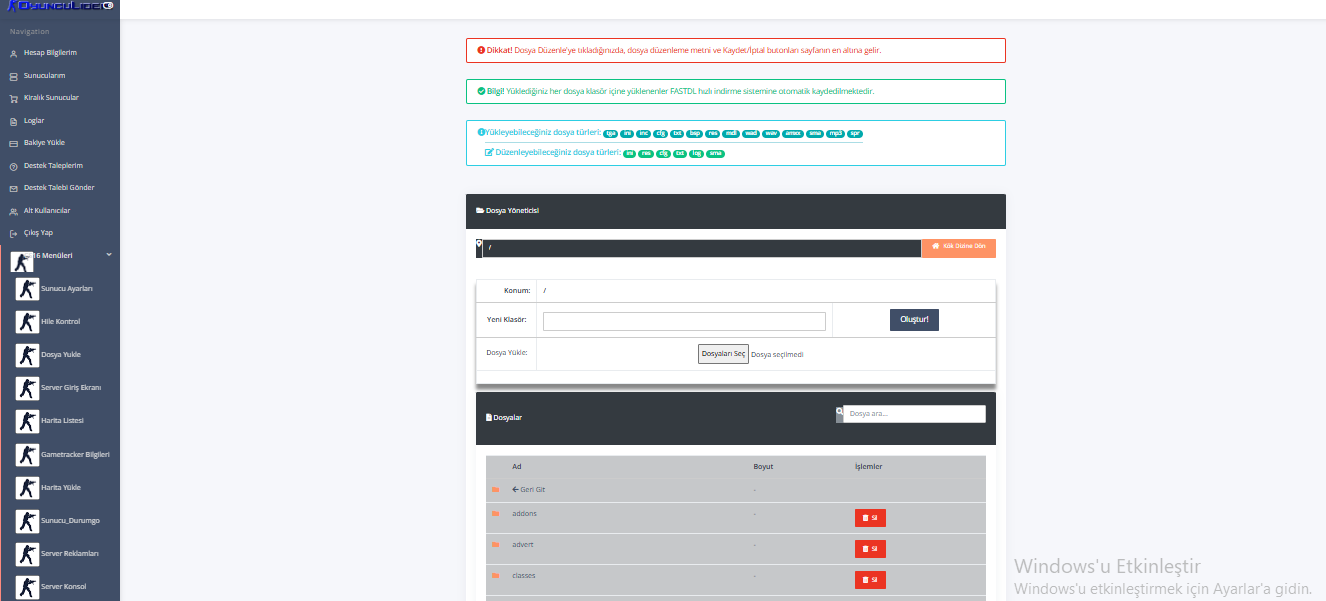
Task: Click the icon beside Gametracker Bilgileri
Action: (27, 455)
